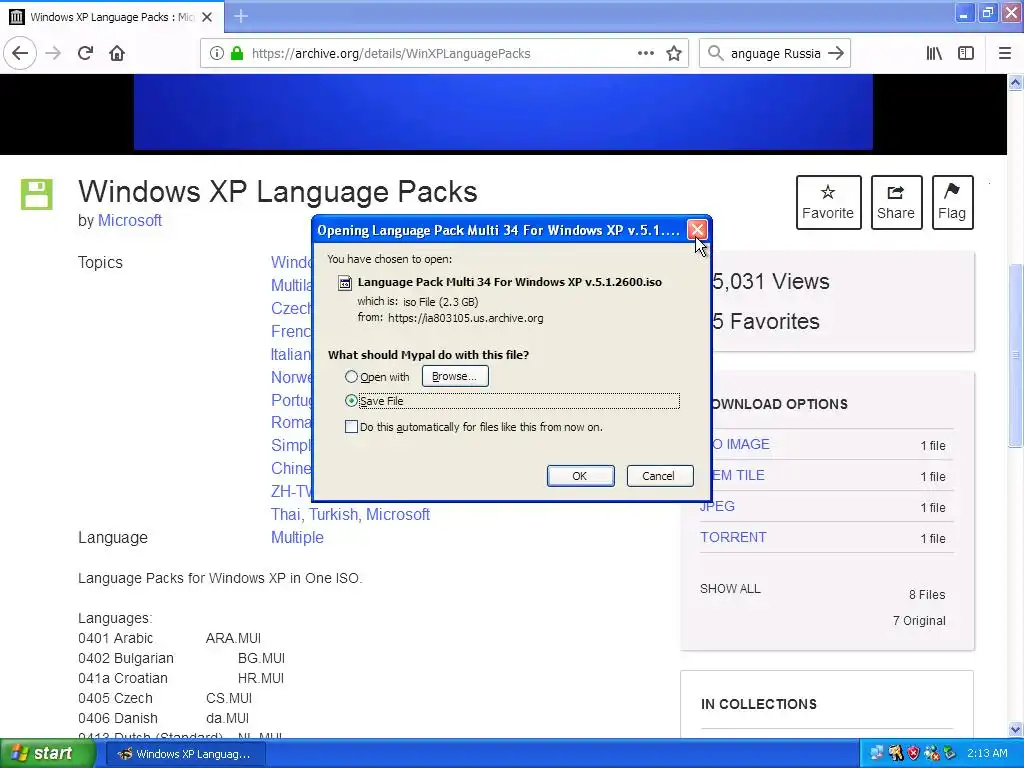Close the Windows XP Language Packs tab
Screen dimensions: 1024x768
[x=207, y=17]
